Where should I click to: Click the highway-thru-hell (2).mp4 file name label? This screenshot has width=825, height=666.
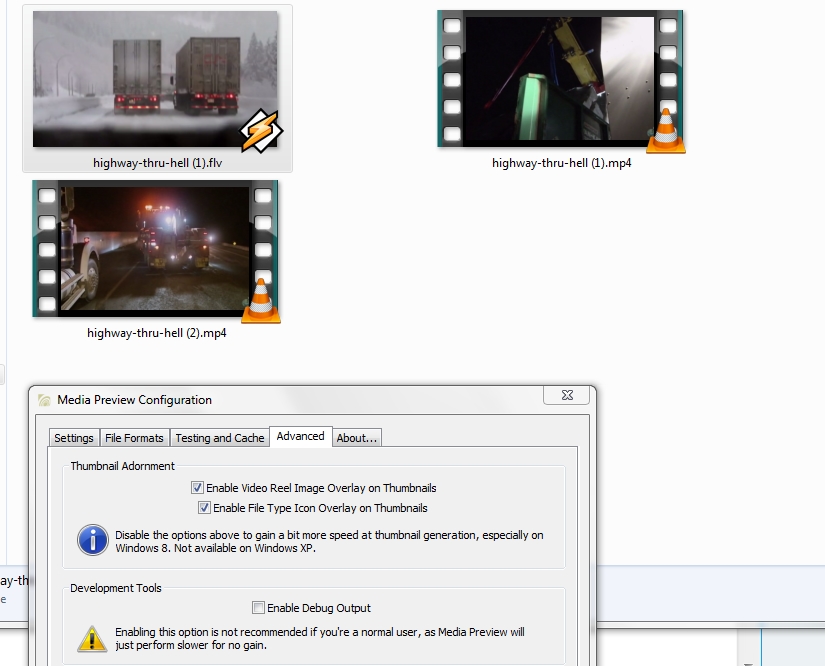pyautogui.click(x=157, y=333)
